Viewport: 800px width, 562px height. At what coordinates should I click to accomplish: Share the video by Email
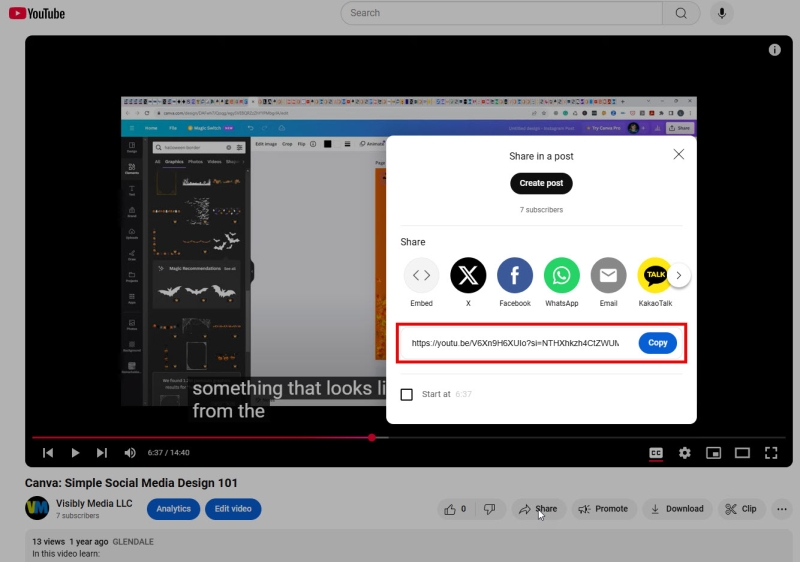(608, 282)
